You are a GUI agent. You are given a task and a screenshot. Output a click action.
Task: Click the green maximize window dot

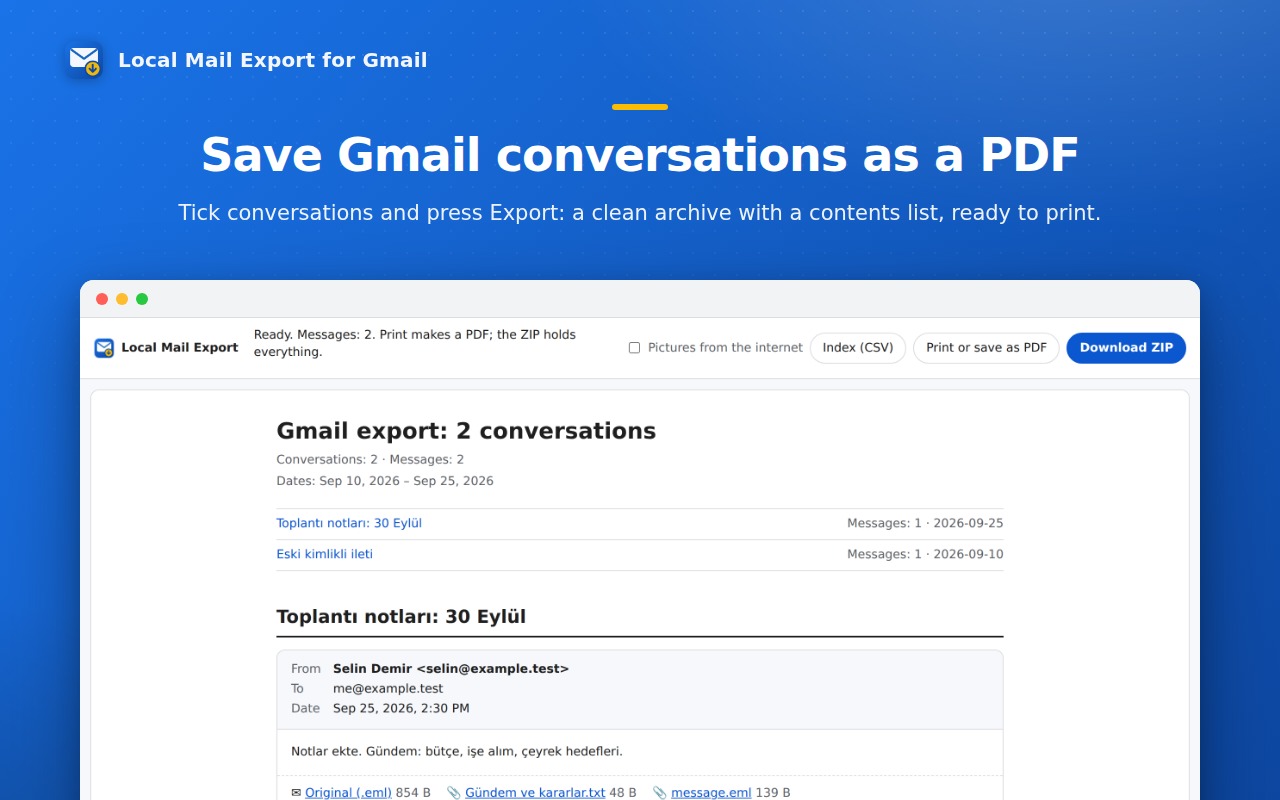142,299
